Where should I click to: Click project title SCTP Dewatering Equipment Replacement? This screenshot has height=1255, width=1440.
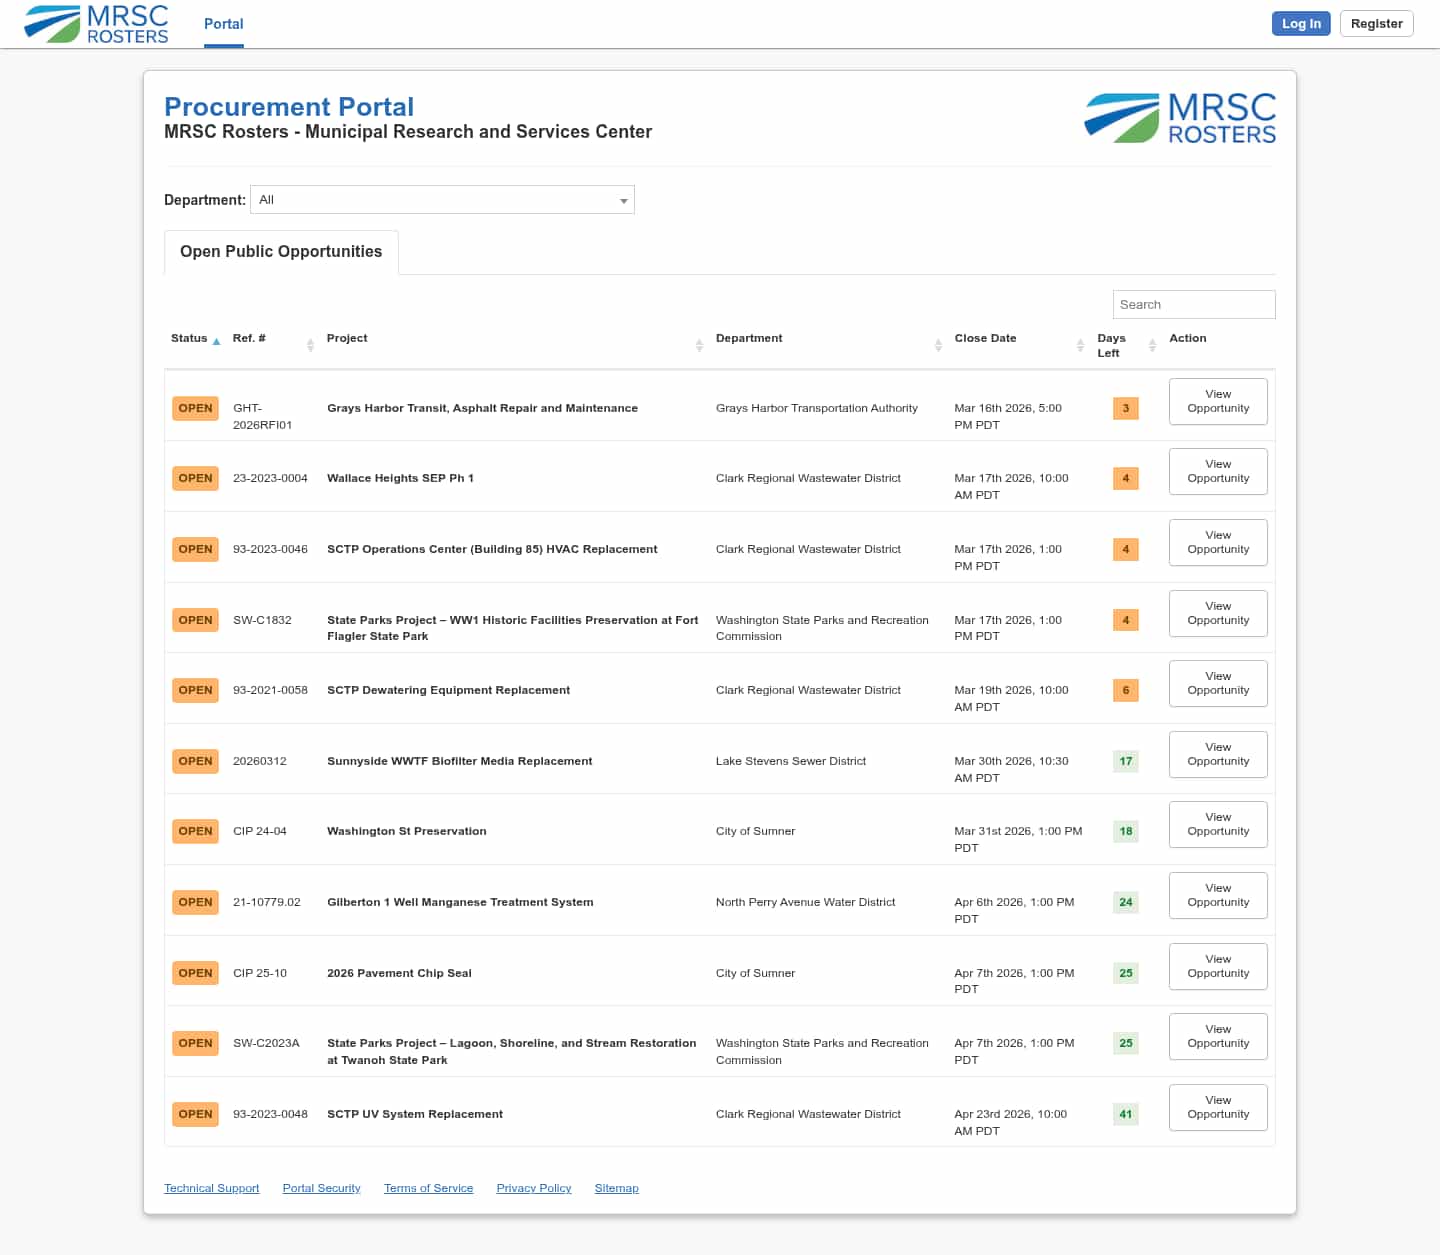click(x=448, y=690)
